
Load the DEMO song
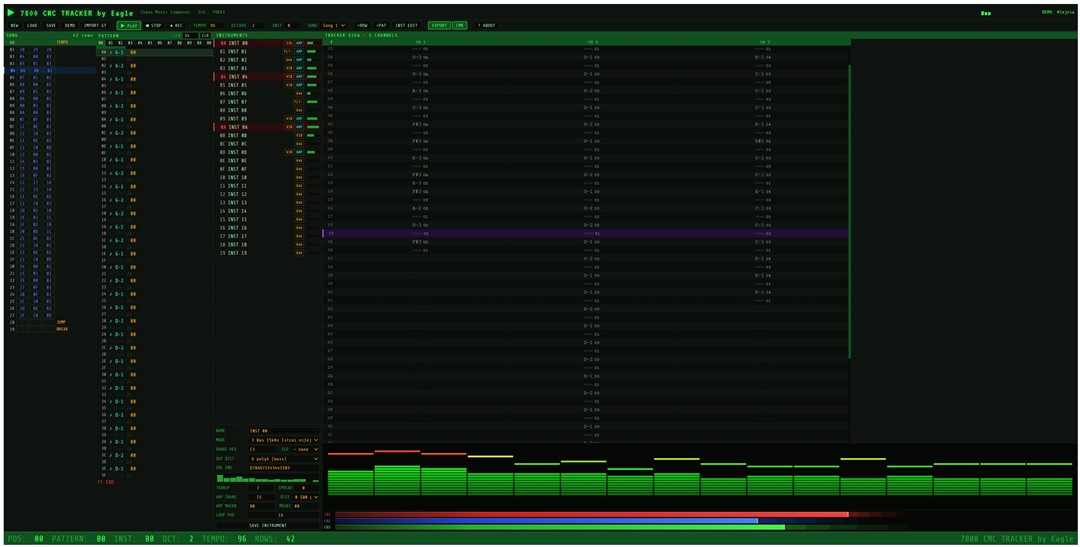(70, 25)
